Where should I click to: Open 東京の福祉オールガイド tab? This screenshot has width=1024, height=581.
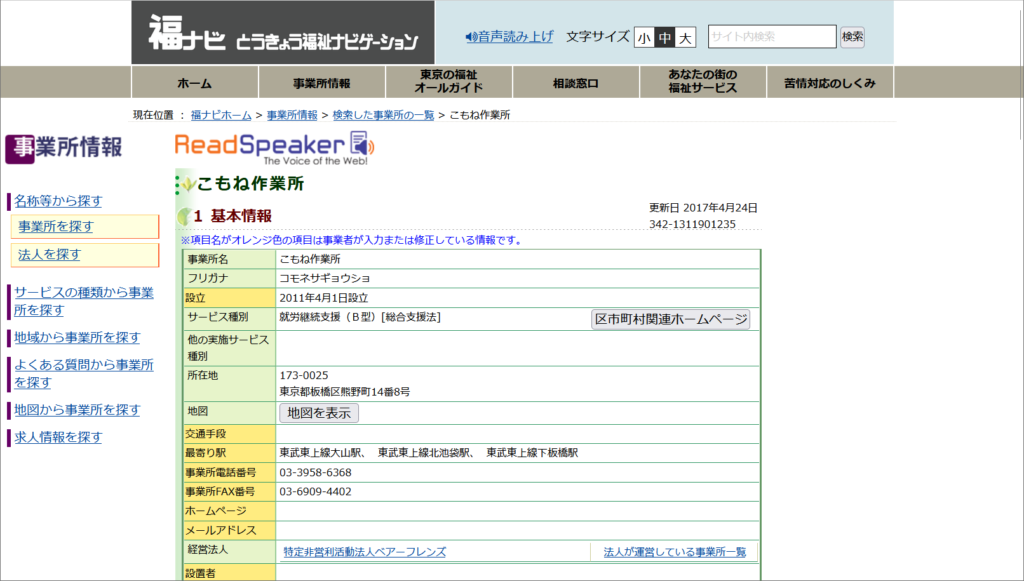point(449,82)
